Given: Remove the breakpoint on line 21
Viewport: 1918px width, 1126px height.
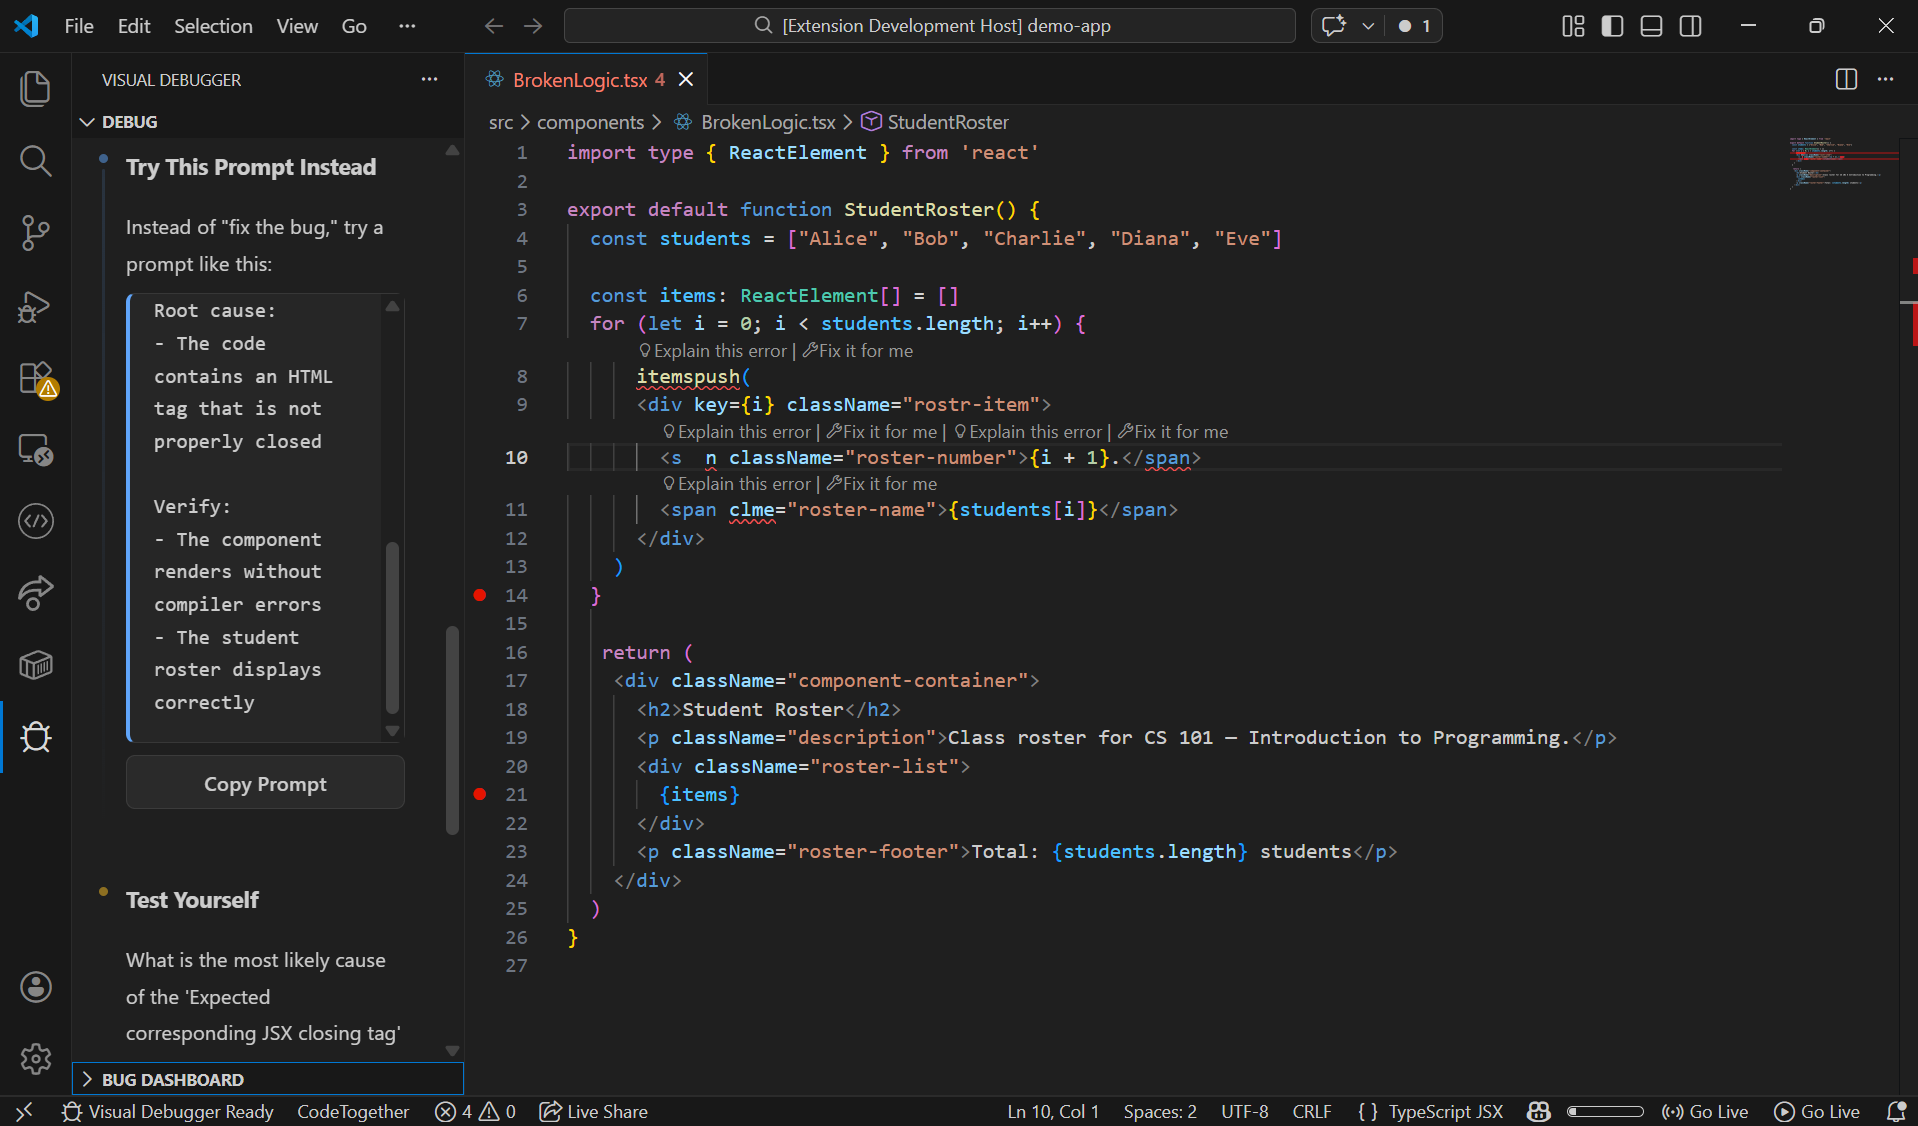Looking at the screenshot, I should 480,794.
